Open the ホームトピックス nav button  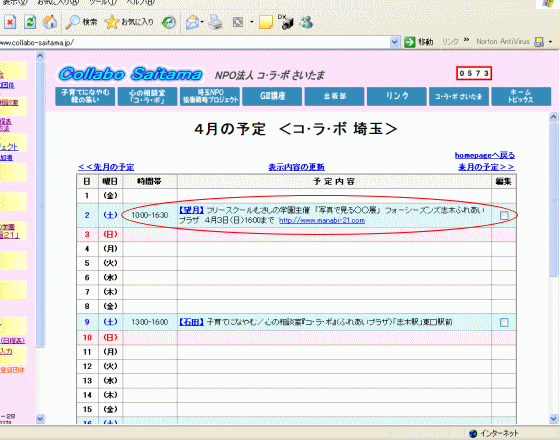(x=521, y=96)
